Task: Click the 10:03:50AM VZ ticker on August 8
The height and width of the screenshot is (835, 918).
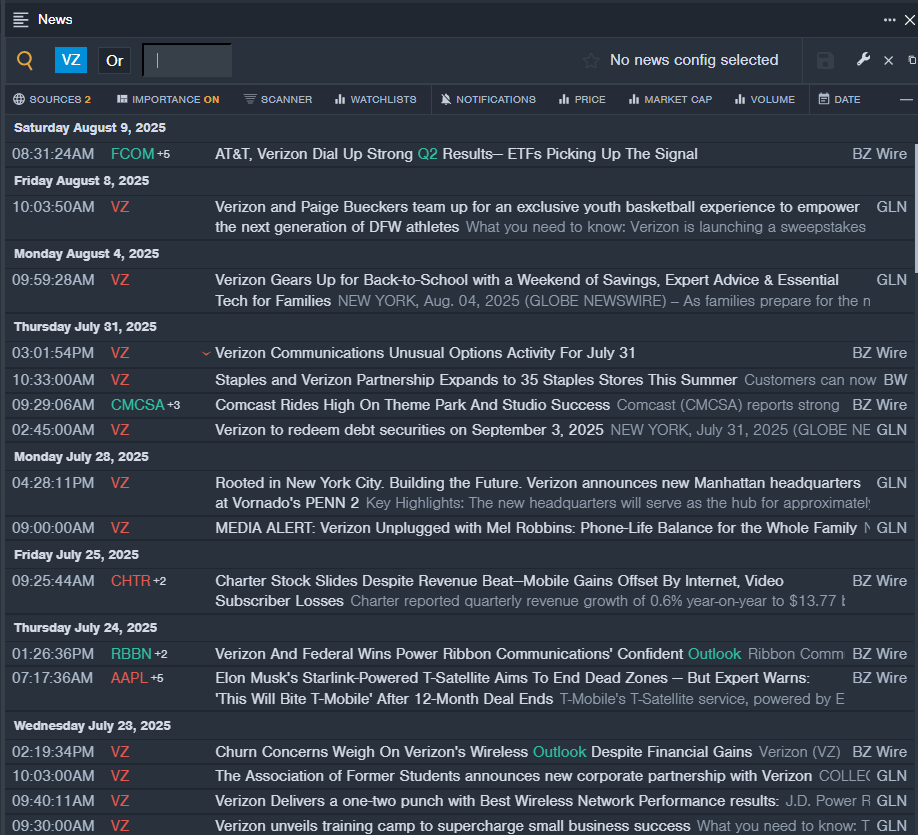Action: pyautogui.click(x=120, y=207)
